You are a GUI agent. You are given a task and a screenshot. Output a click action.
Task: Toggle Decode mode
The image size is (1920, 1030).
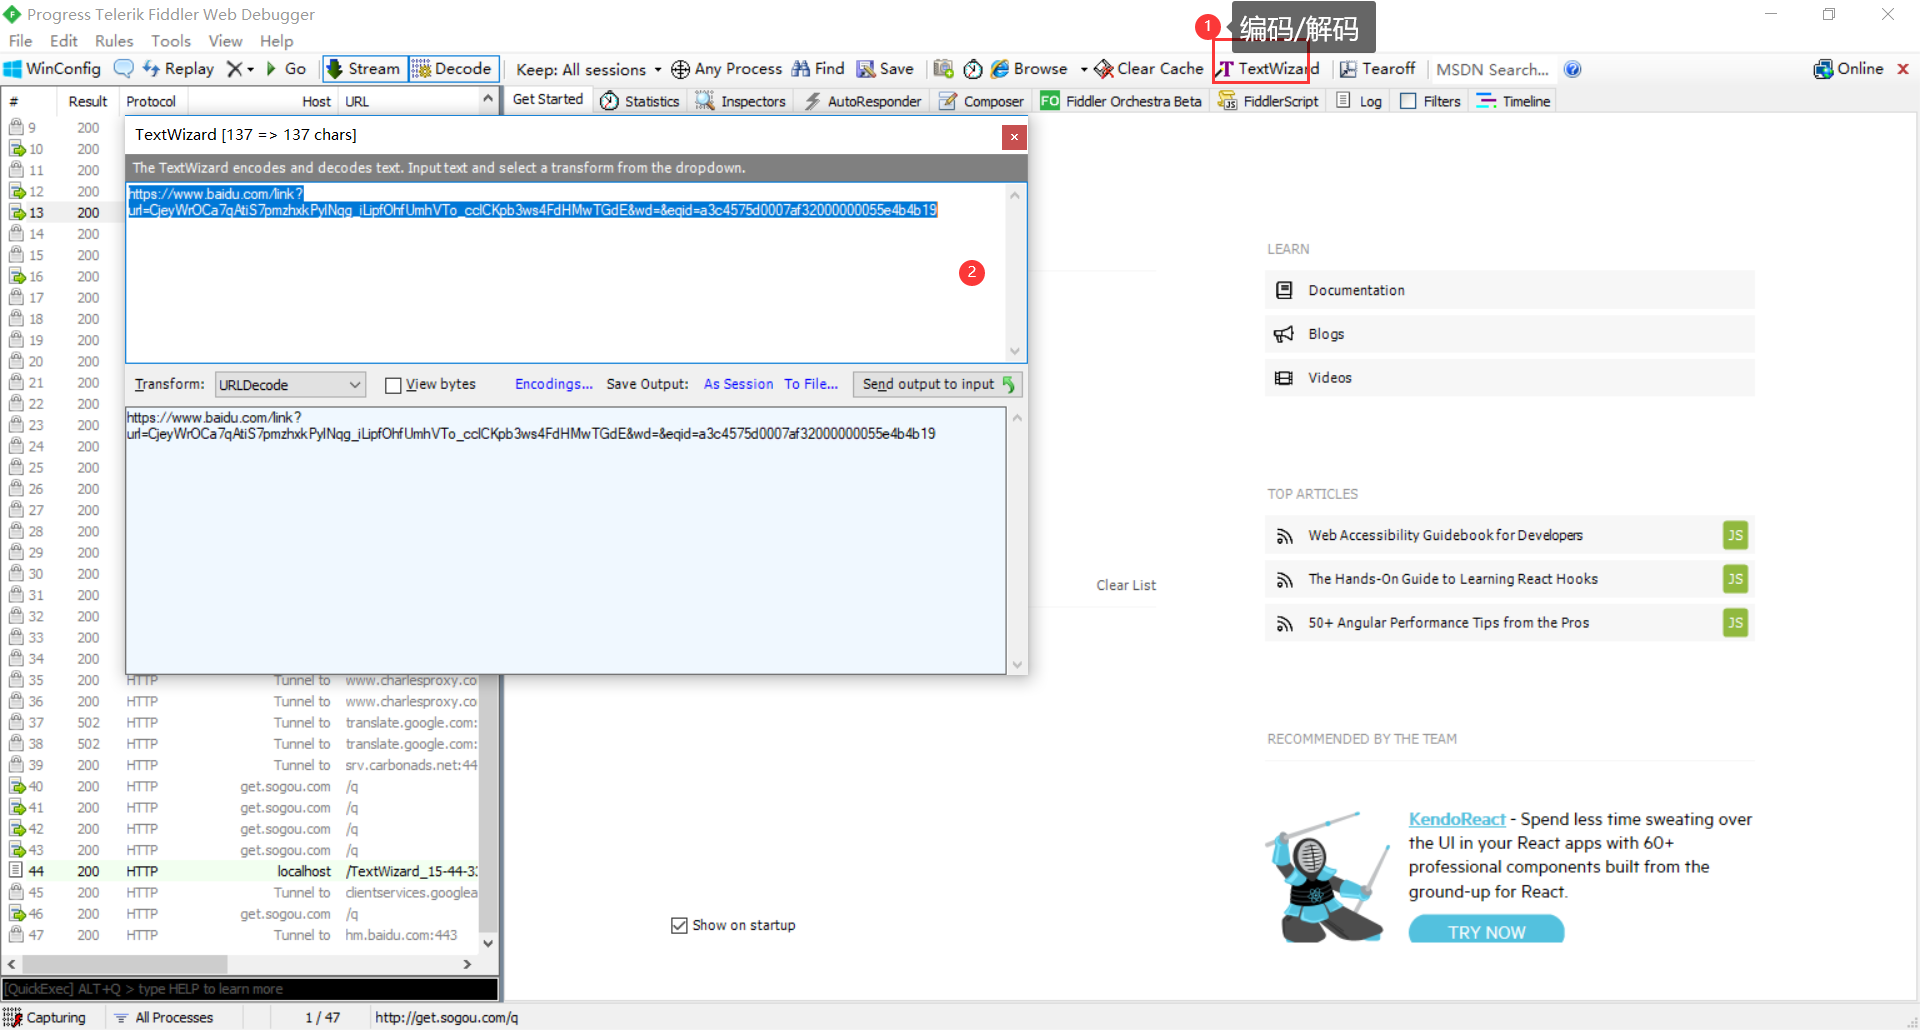453,69
